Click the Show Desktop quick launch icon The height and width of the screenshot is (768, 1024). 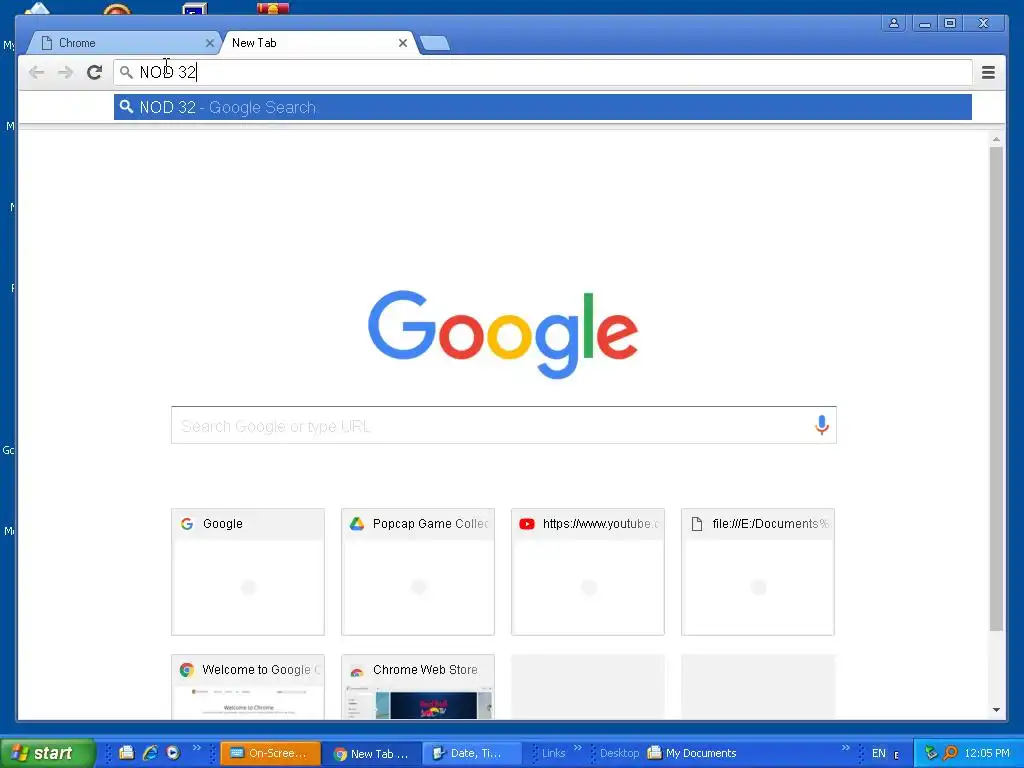click(x=127, y=753)
